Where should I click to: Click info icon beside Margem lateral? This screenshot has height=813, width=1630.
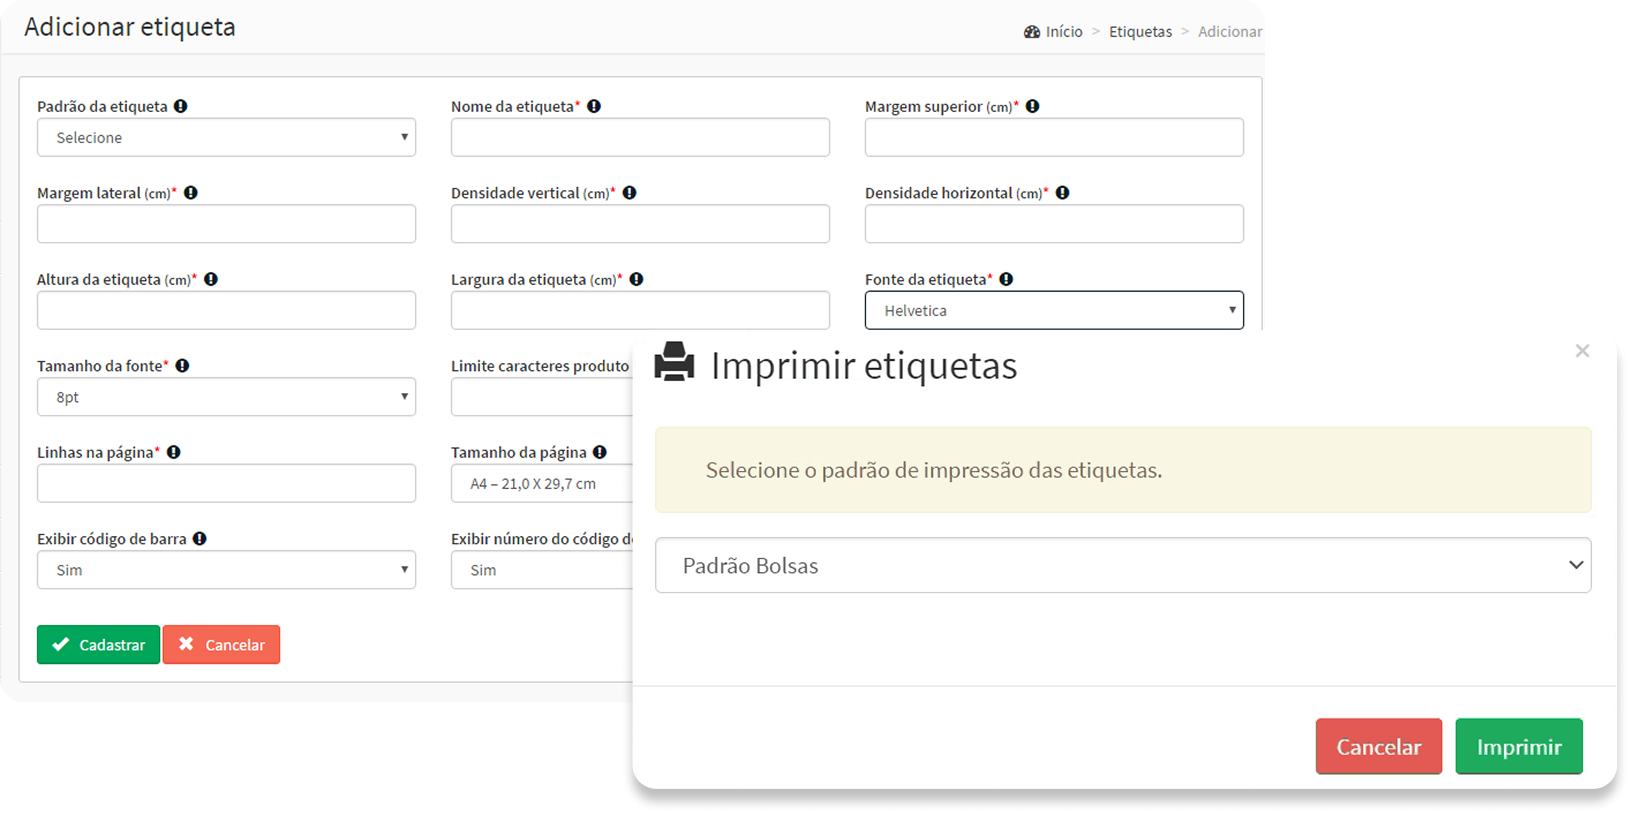[x=191, y=193]
